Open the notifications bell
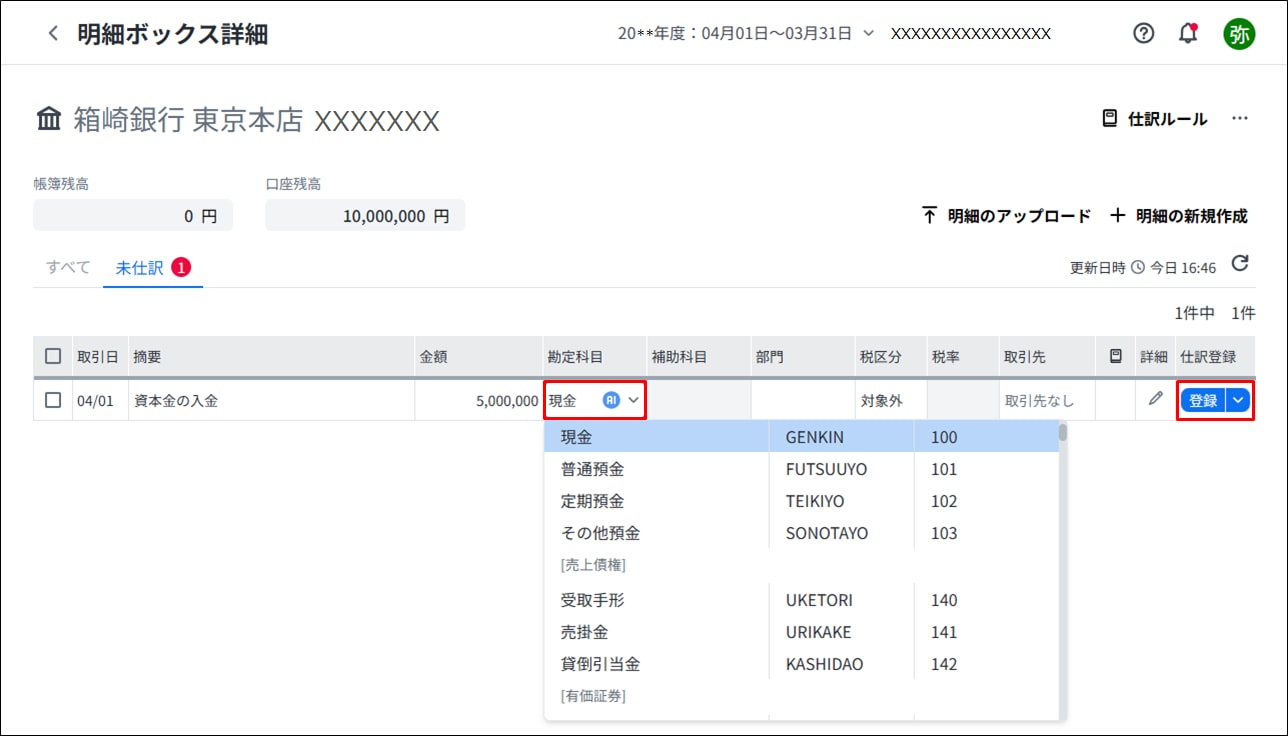Screen dimensions: 1288x736 point(1188,33)
